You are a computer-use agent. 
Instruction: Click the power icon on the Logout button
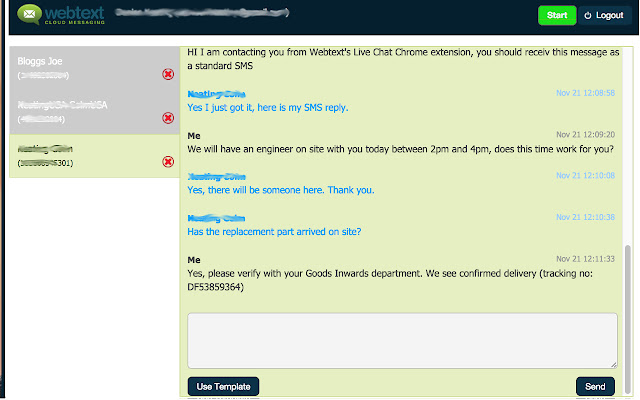coord(588,16)
